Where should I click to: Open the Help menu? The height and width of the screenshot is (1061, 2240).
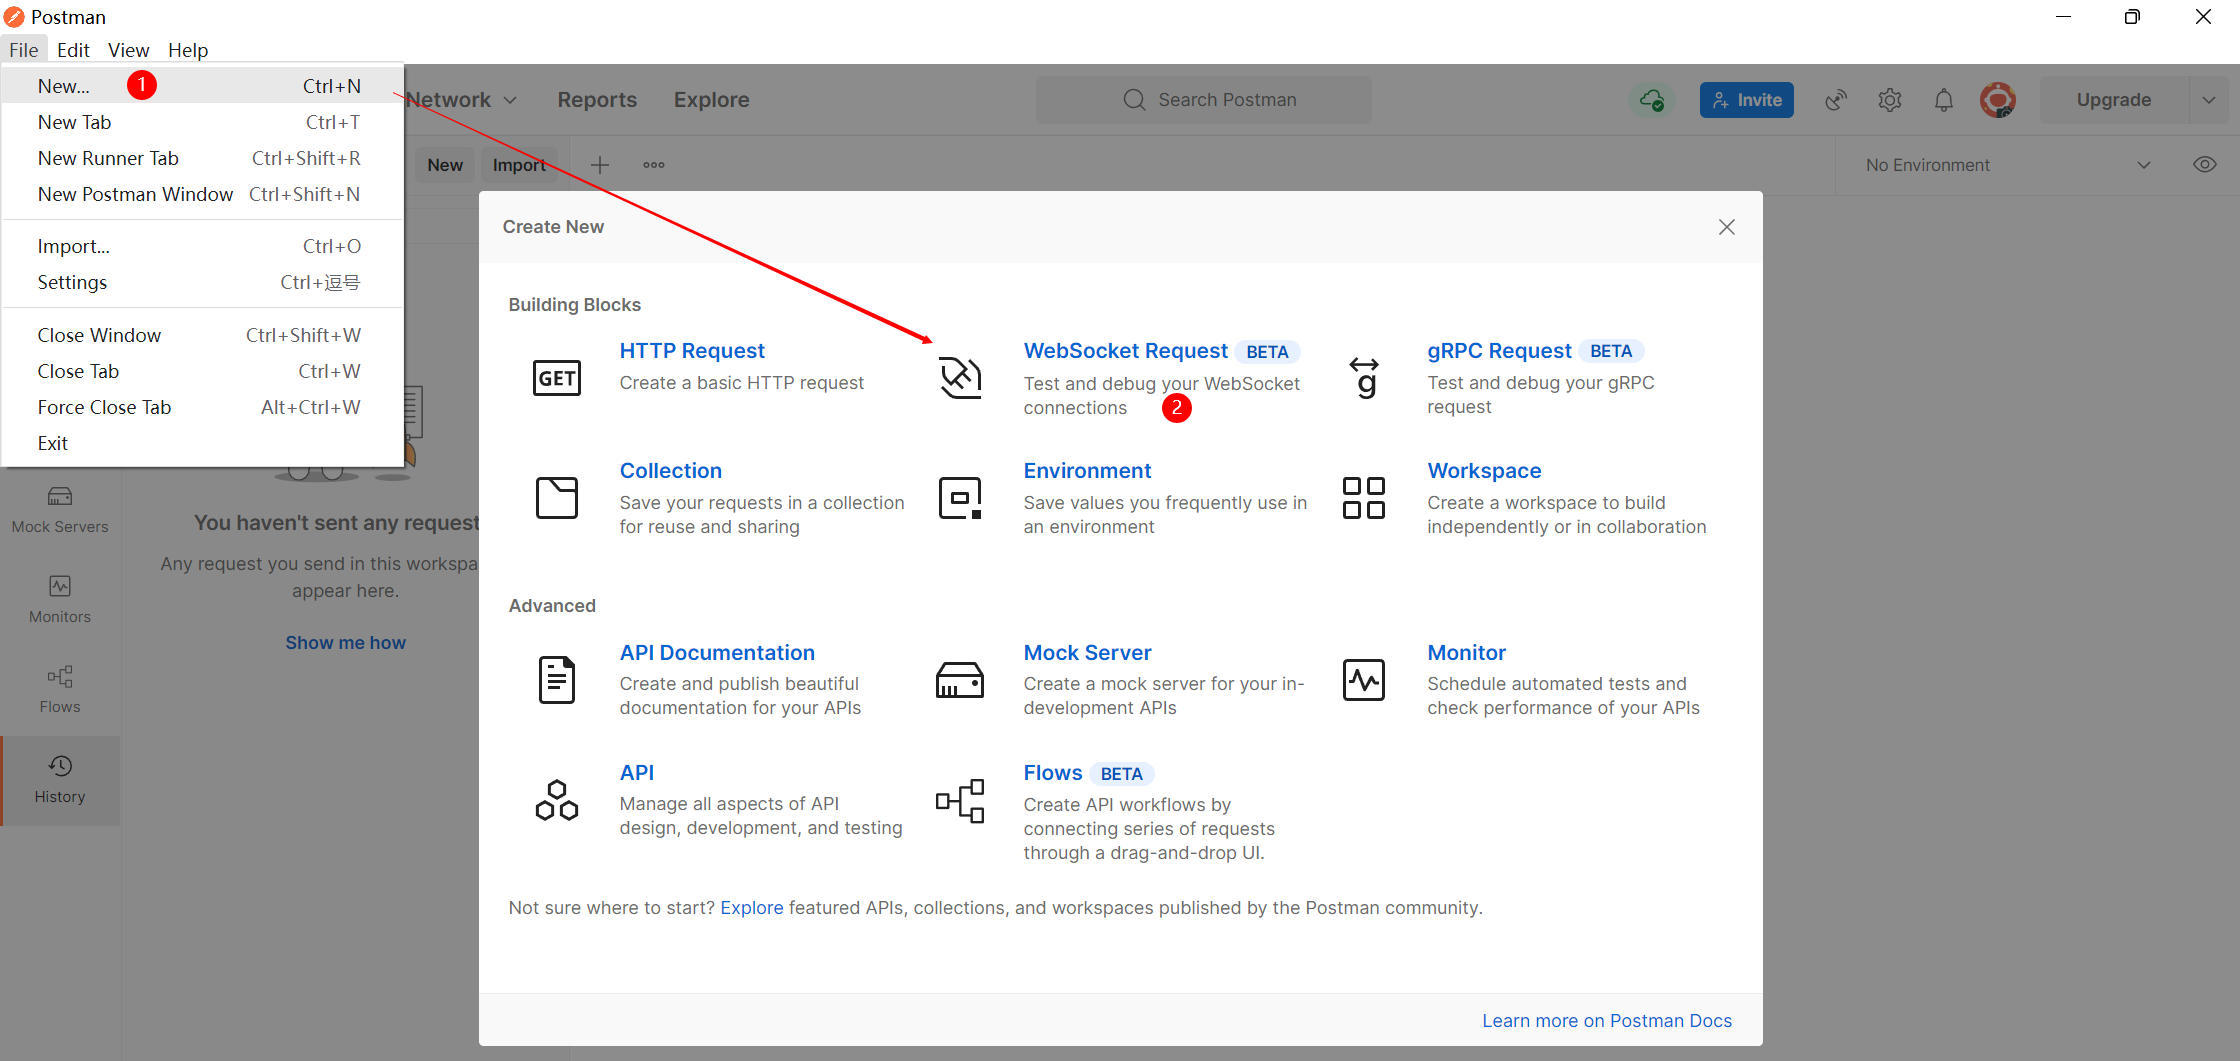click(188, 50)
